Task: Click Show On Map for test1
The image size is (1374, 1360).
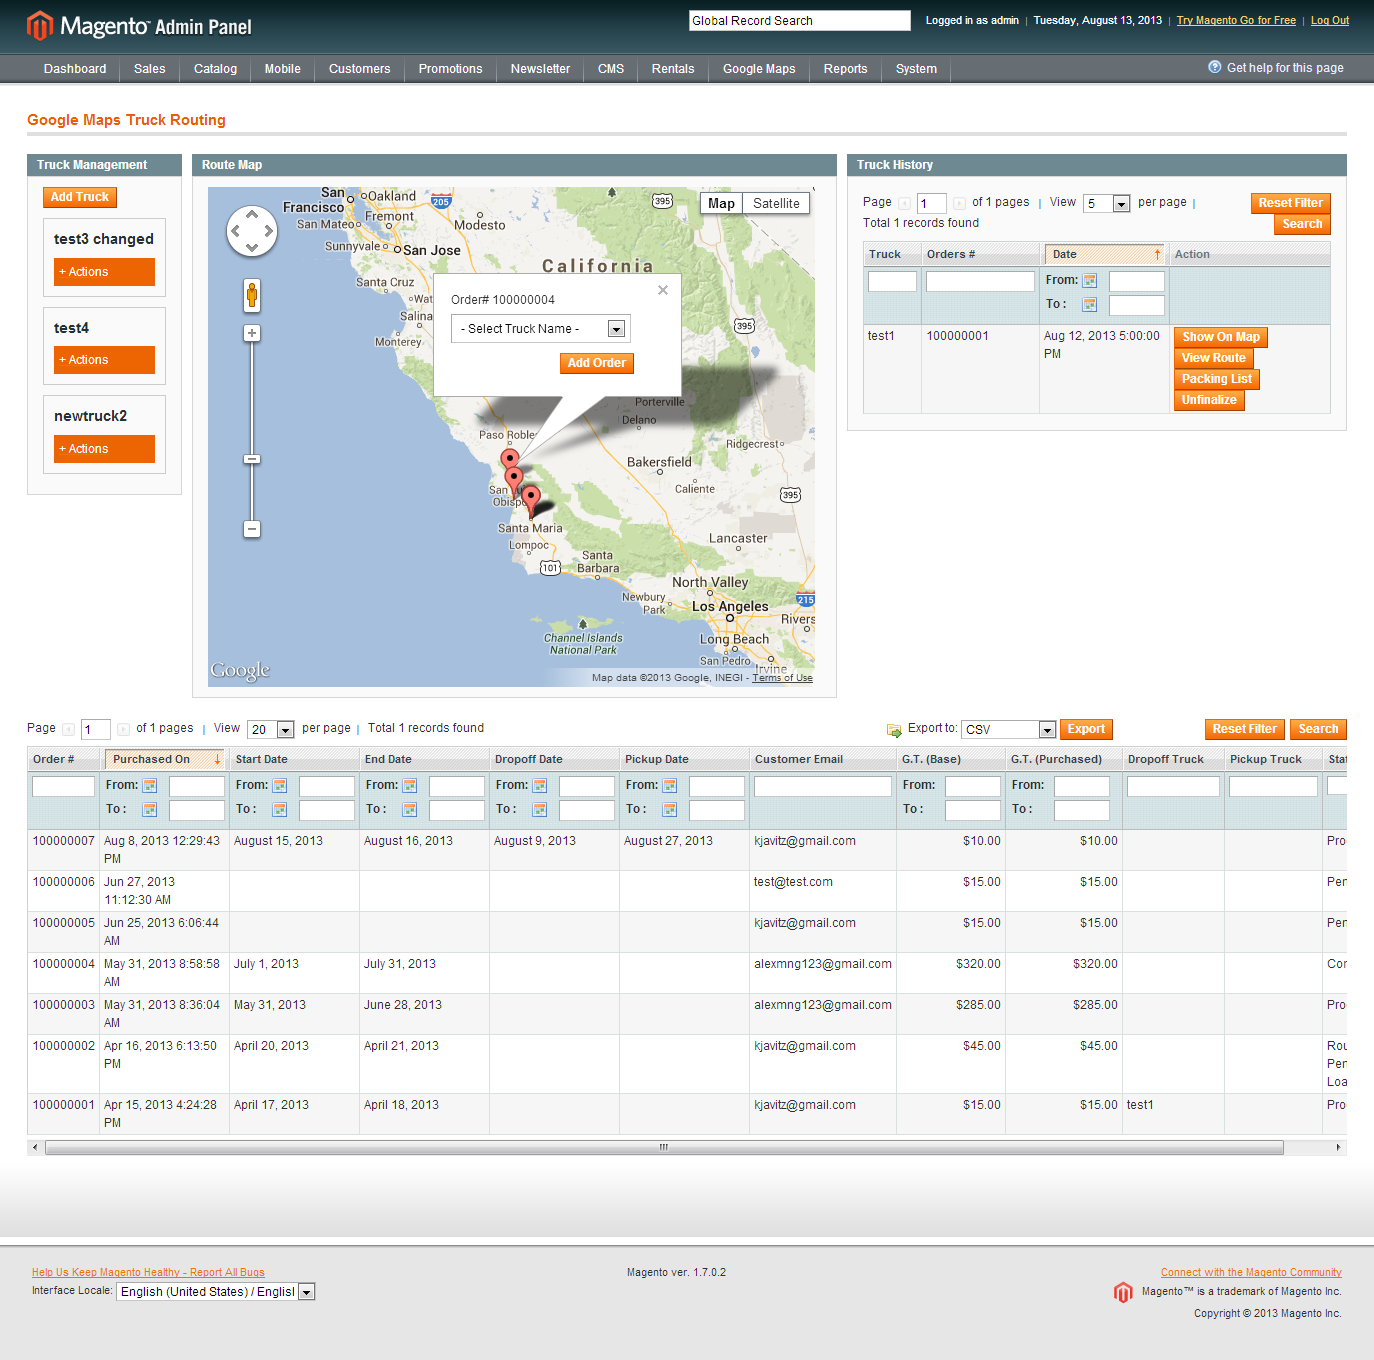Action: tap(1221, 337)
